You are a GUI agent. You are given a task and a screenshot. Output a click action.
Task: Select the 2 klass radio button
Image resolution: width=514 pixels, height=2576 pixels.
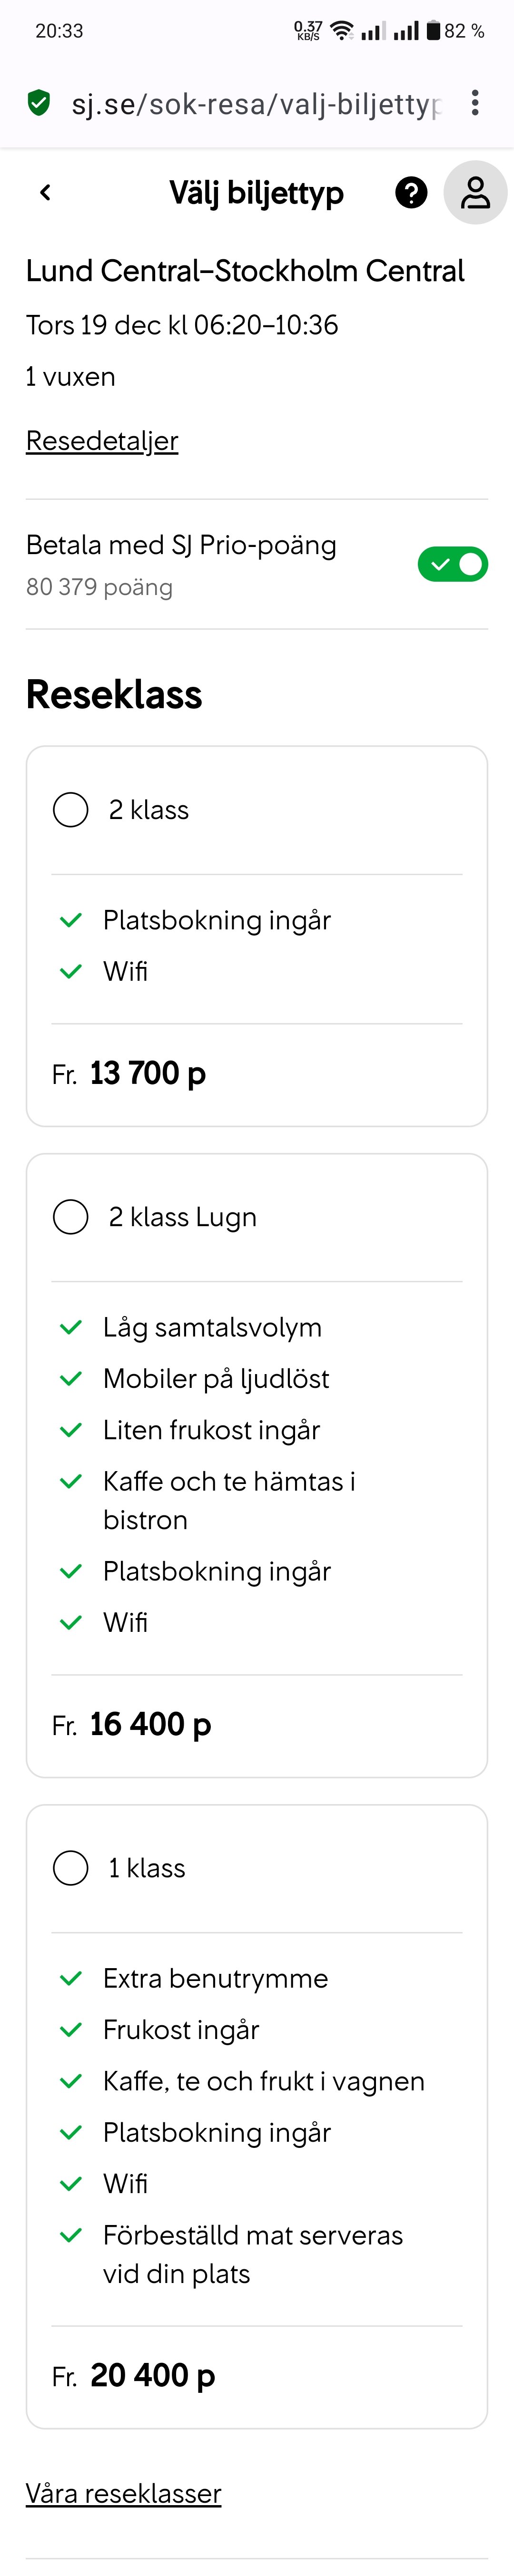tap(70, 810)
